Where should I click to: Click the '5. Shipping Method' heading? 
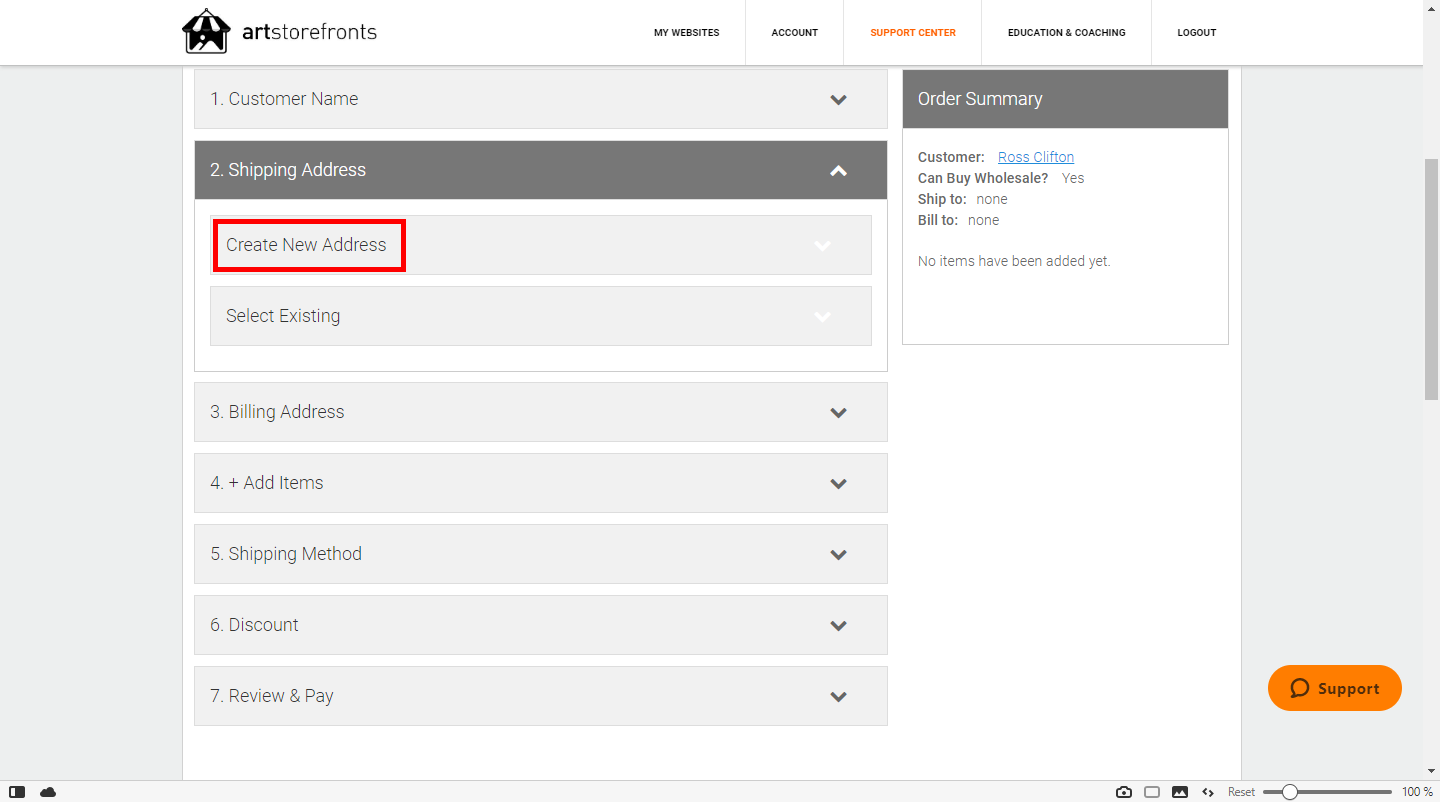[286, 554]
